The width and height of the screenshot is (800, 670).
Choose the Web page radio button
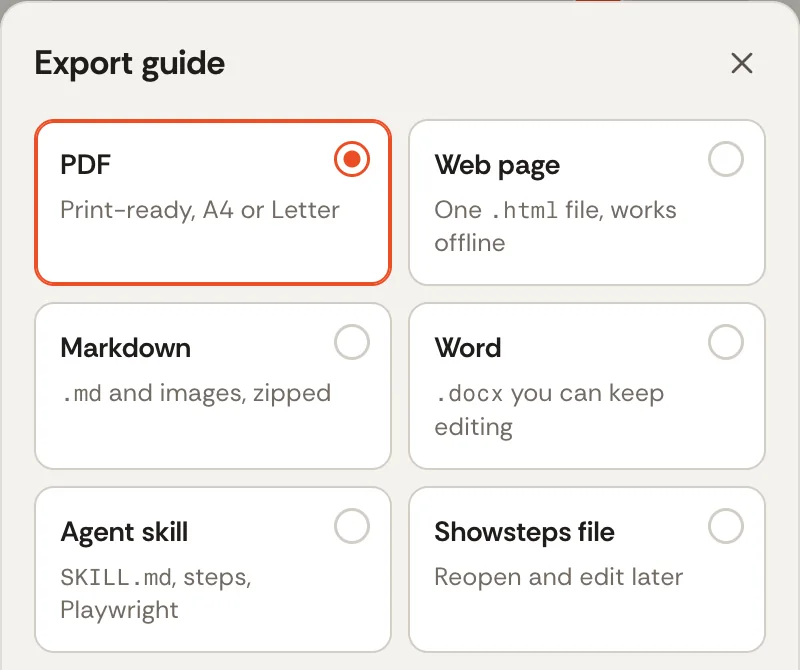click(x=726, y=159)
